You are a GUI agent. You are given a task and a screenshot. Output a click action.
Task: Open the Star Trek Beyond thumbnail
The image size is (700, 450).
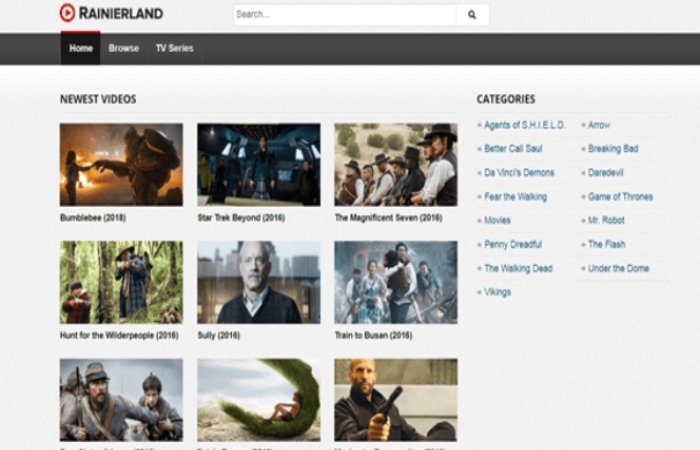click(259, 165)
